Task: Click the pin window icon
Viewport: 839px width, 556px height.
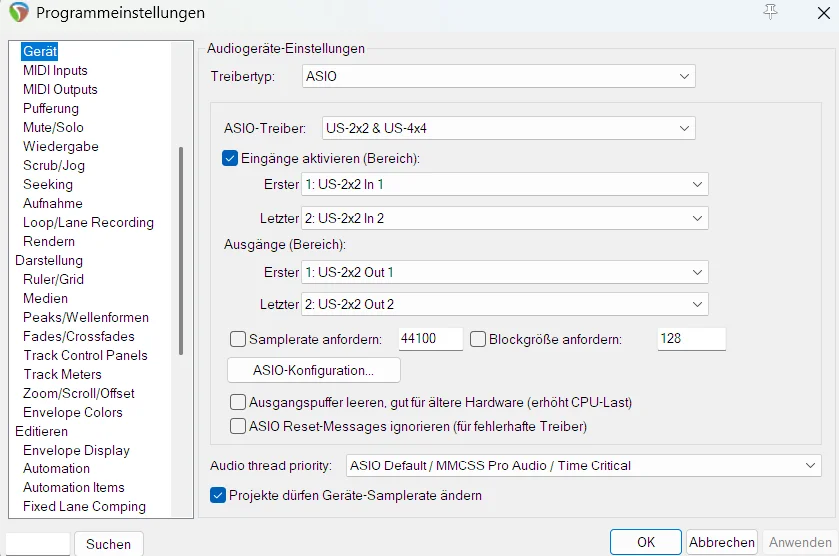Action: click(x=771, y=12)
